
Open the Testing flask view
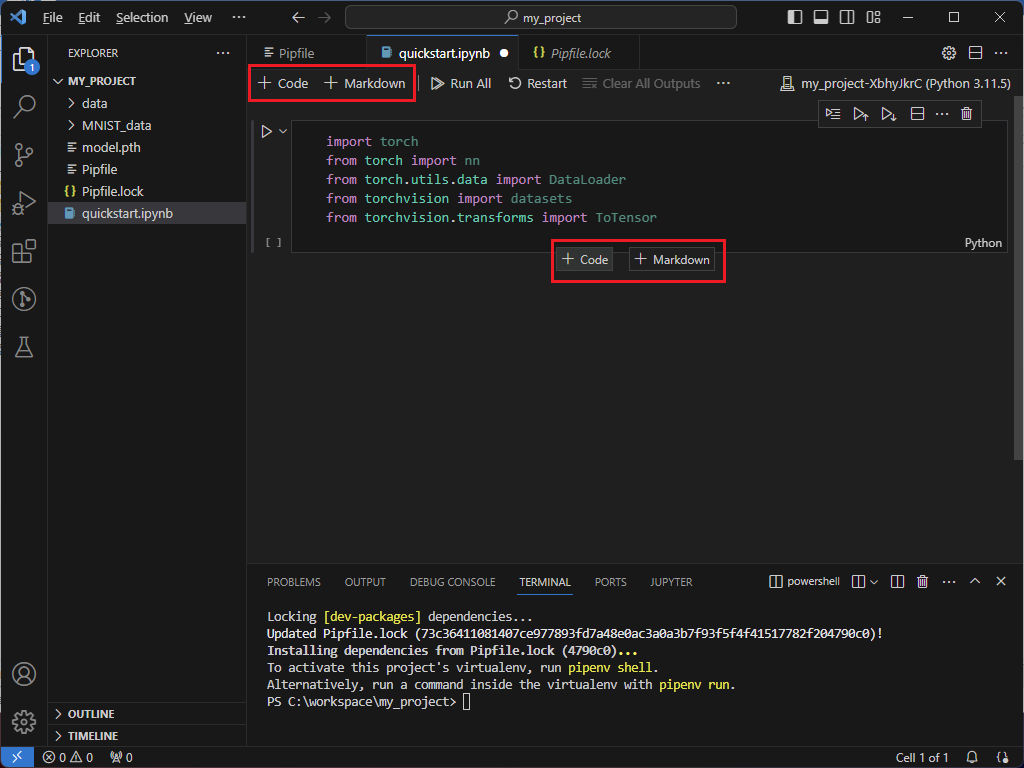click(24, 347)
